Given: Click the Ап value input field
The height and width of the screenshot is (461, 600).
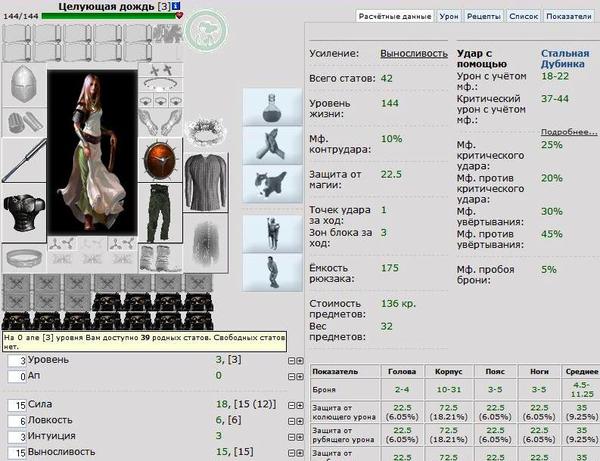Looking at the screenshot, I should tap(17, 376).
